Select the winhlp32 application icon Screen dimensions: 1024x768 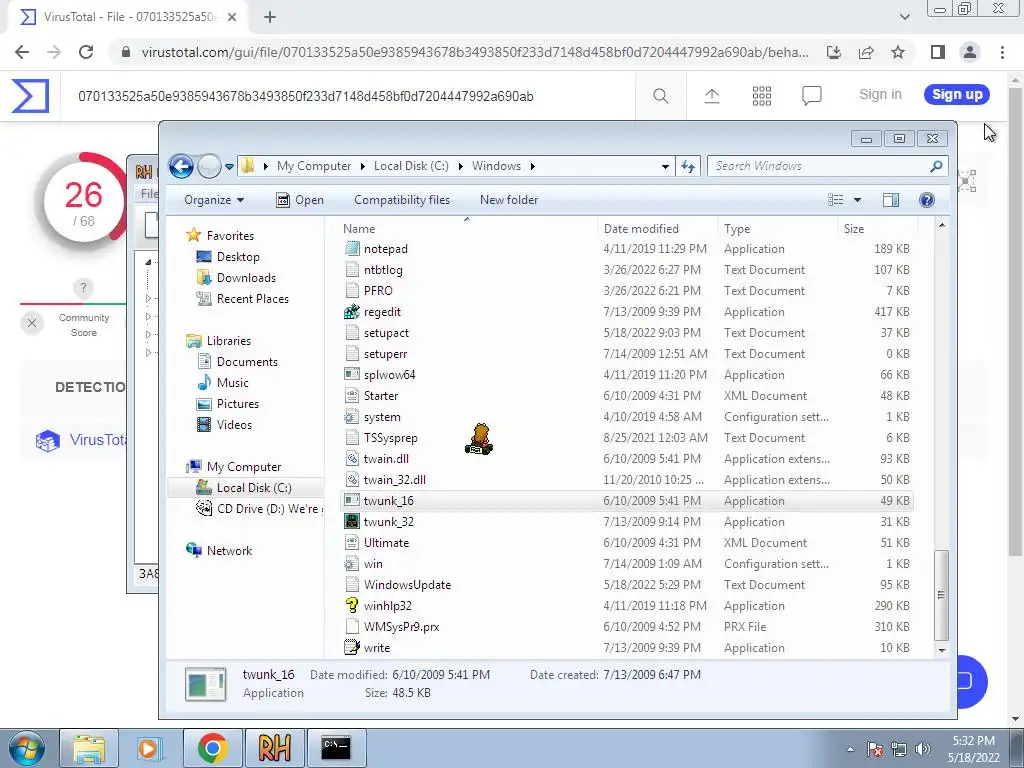(352, 605)
